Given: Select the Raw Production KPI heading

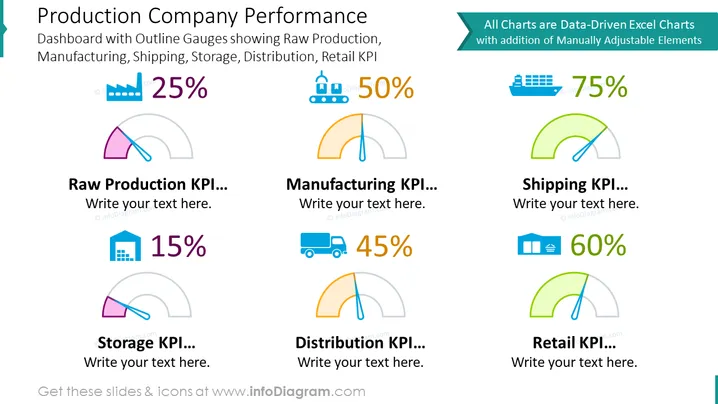Looking at the screenshot, I should tap(148, 184).
